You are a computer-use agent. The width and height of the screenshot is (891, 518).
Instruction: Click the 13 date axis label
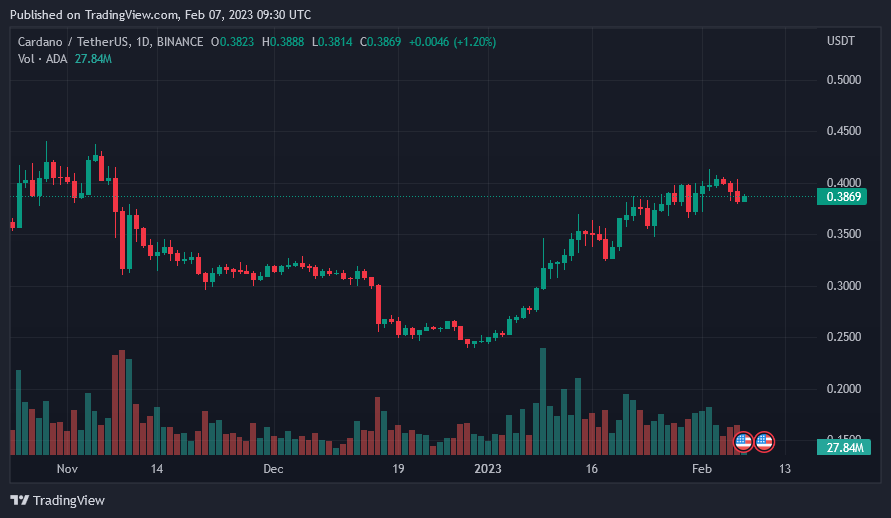tap(785, 469)
